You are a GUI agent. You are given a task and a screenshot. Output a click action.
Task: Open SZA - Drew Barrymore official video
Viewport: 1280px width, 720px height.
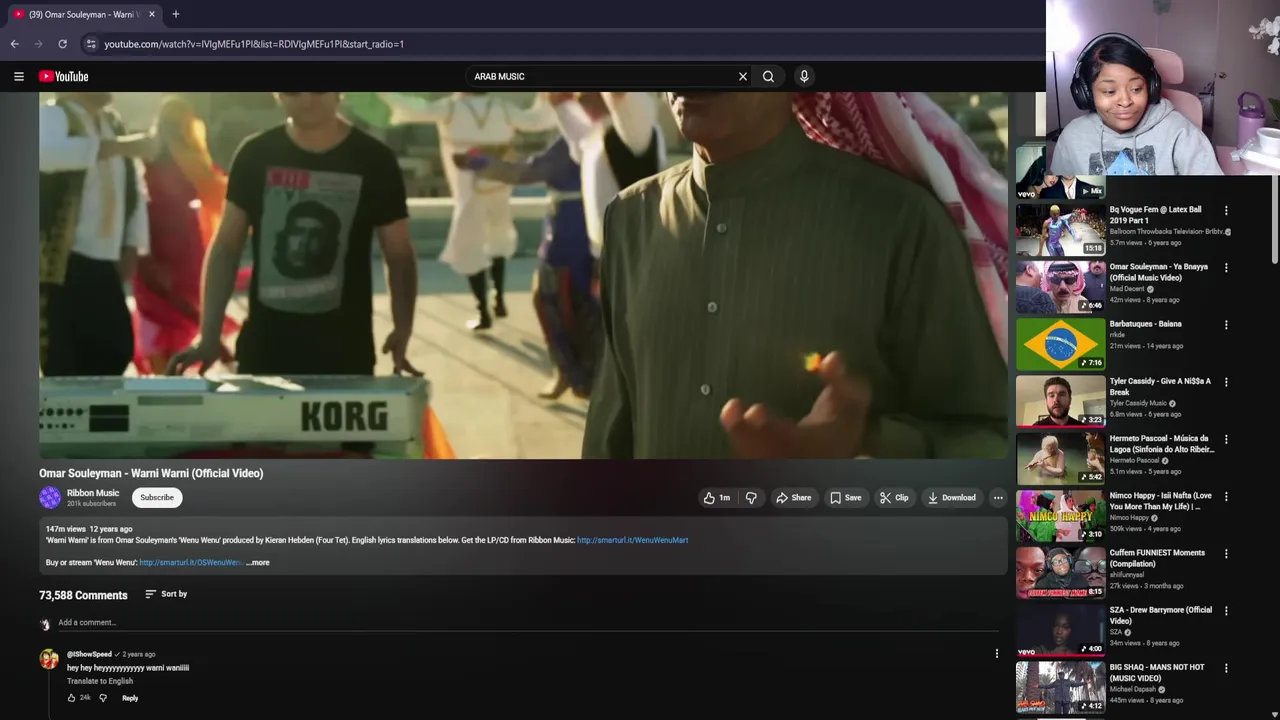pos(1160,615)
